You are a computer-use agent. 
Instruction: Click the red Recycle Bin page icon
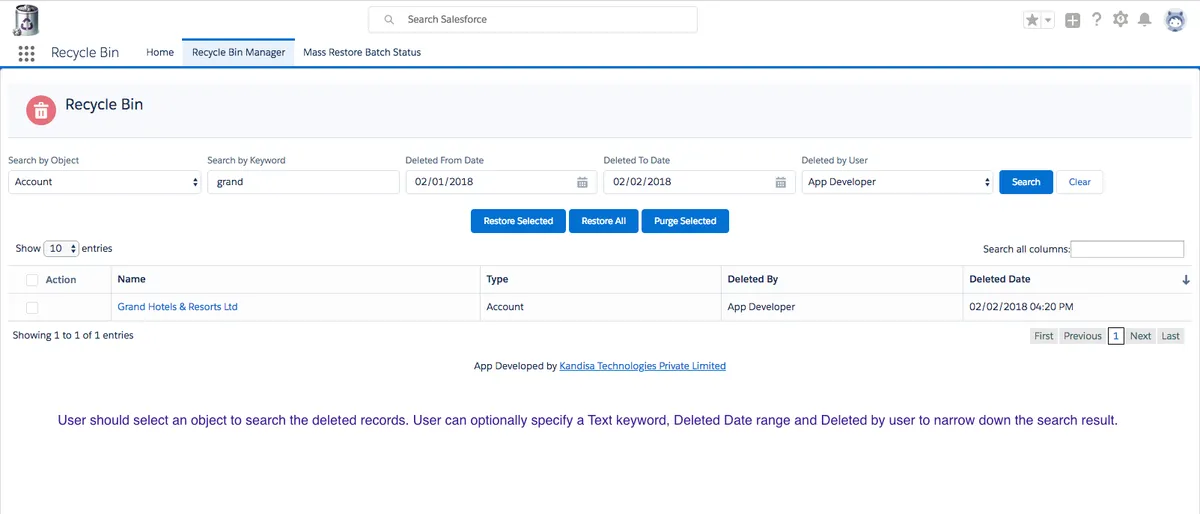click(41, 110)
